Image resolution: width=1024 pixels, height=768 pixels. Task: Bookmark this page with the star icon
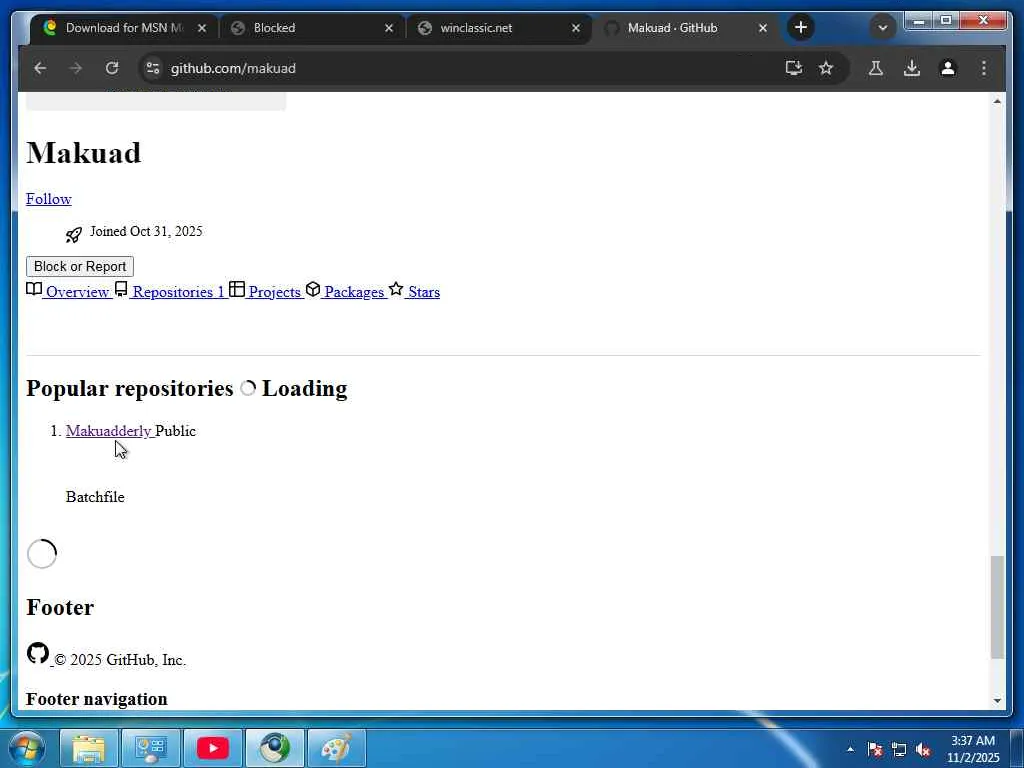point(826,68)
